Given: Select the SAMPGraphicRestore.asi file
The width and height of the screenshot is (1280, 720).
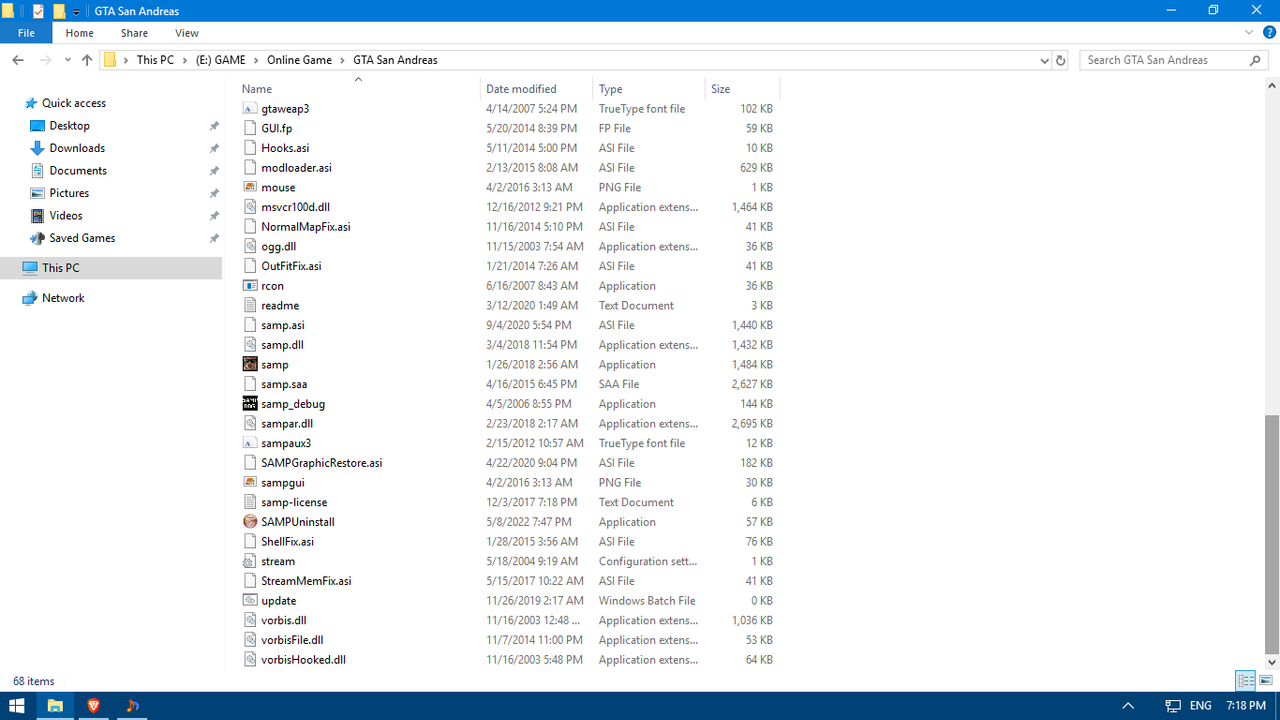Looking at the screenshot, I should click(x=322, y=463).
